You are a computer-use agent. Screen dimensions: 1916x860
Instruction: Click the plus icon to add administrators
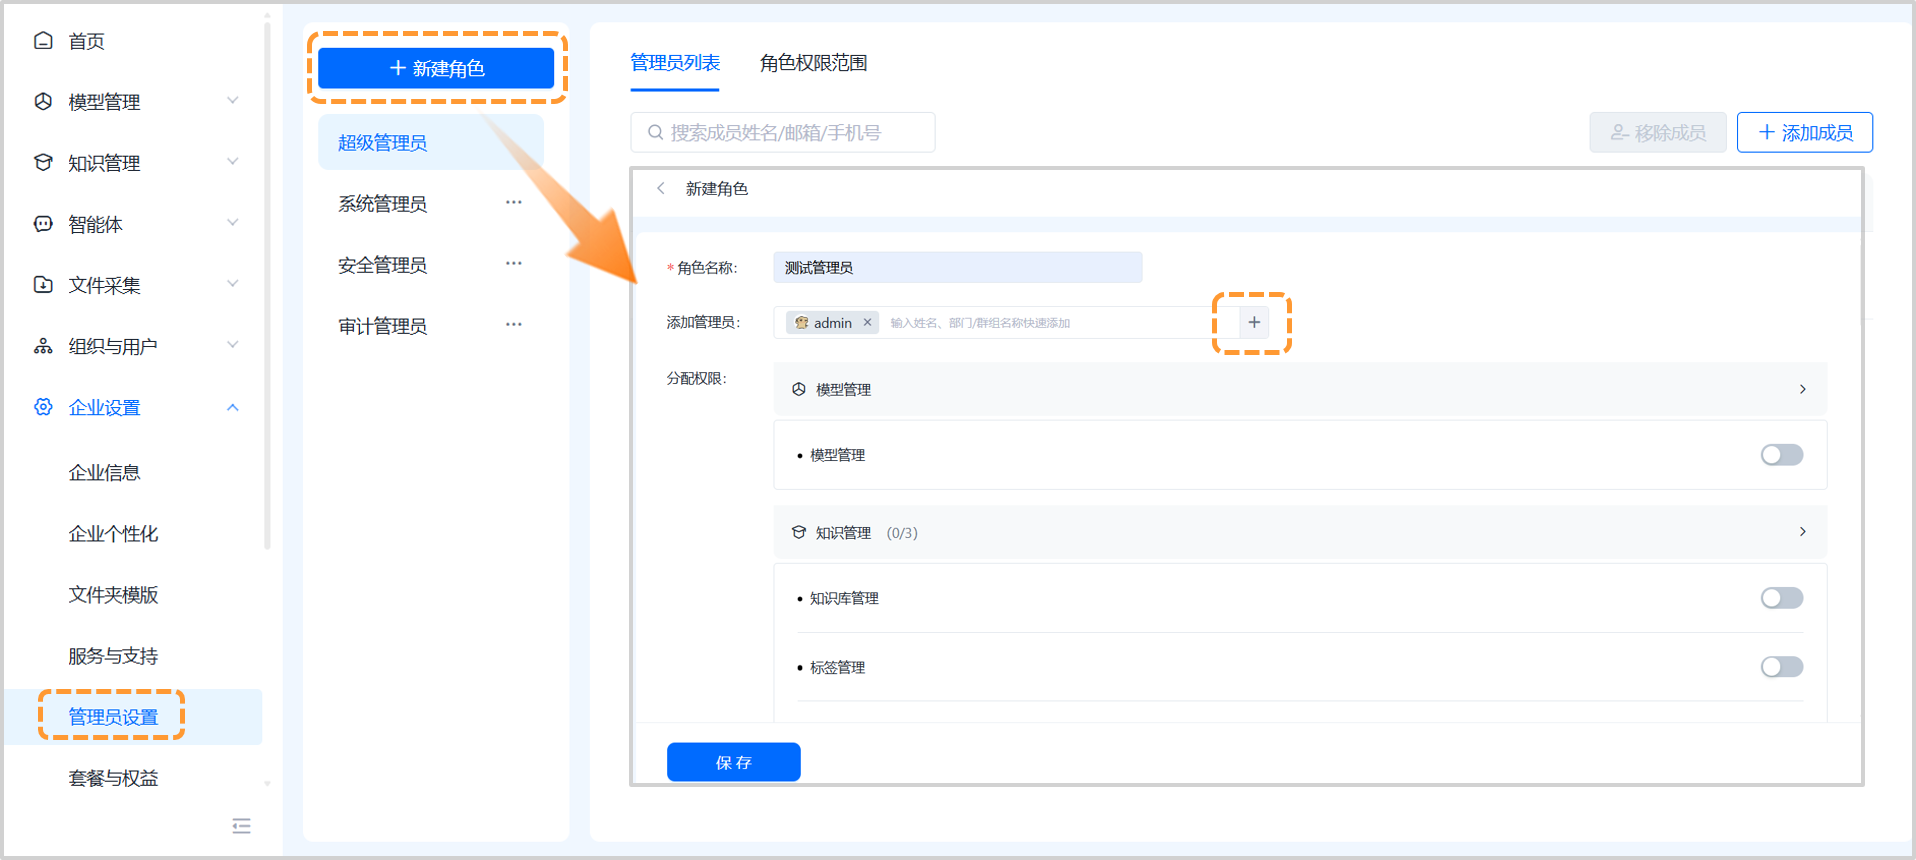tap(1254, 322)
